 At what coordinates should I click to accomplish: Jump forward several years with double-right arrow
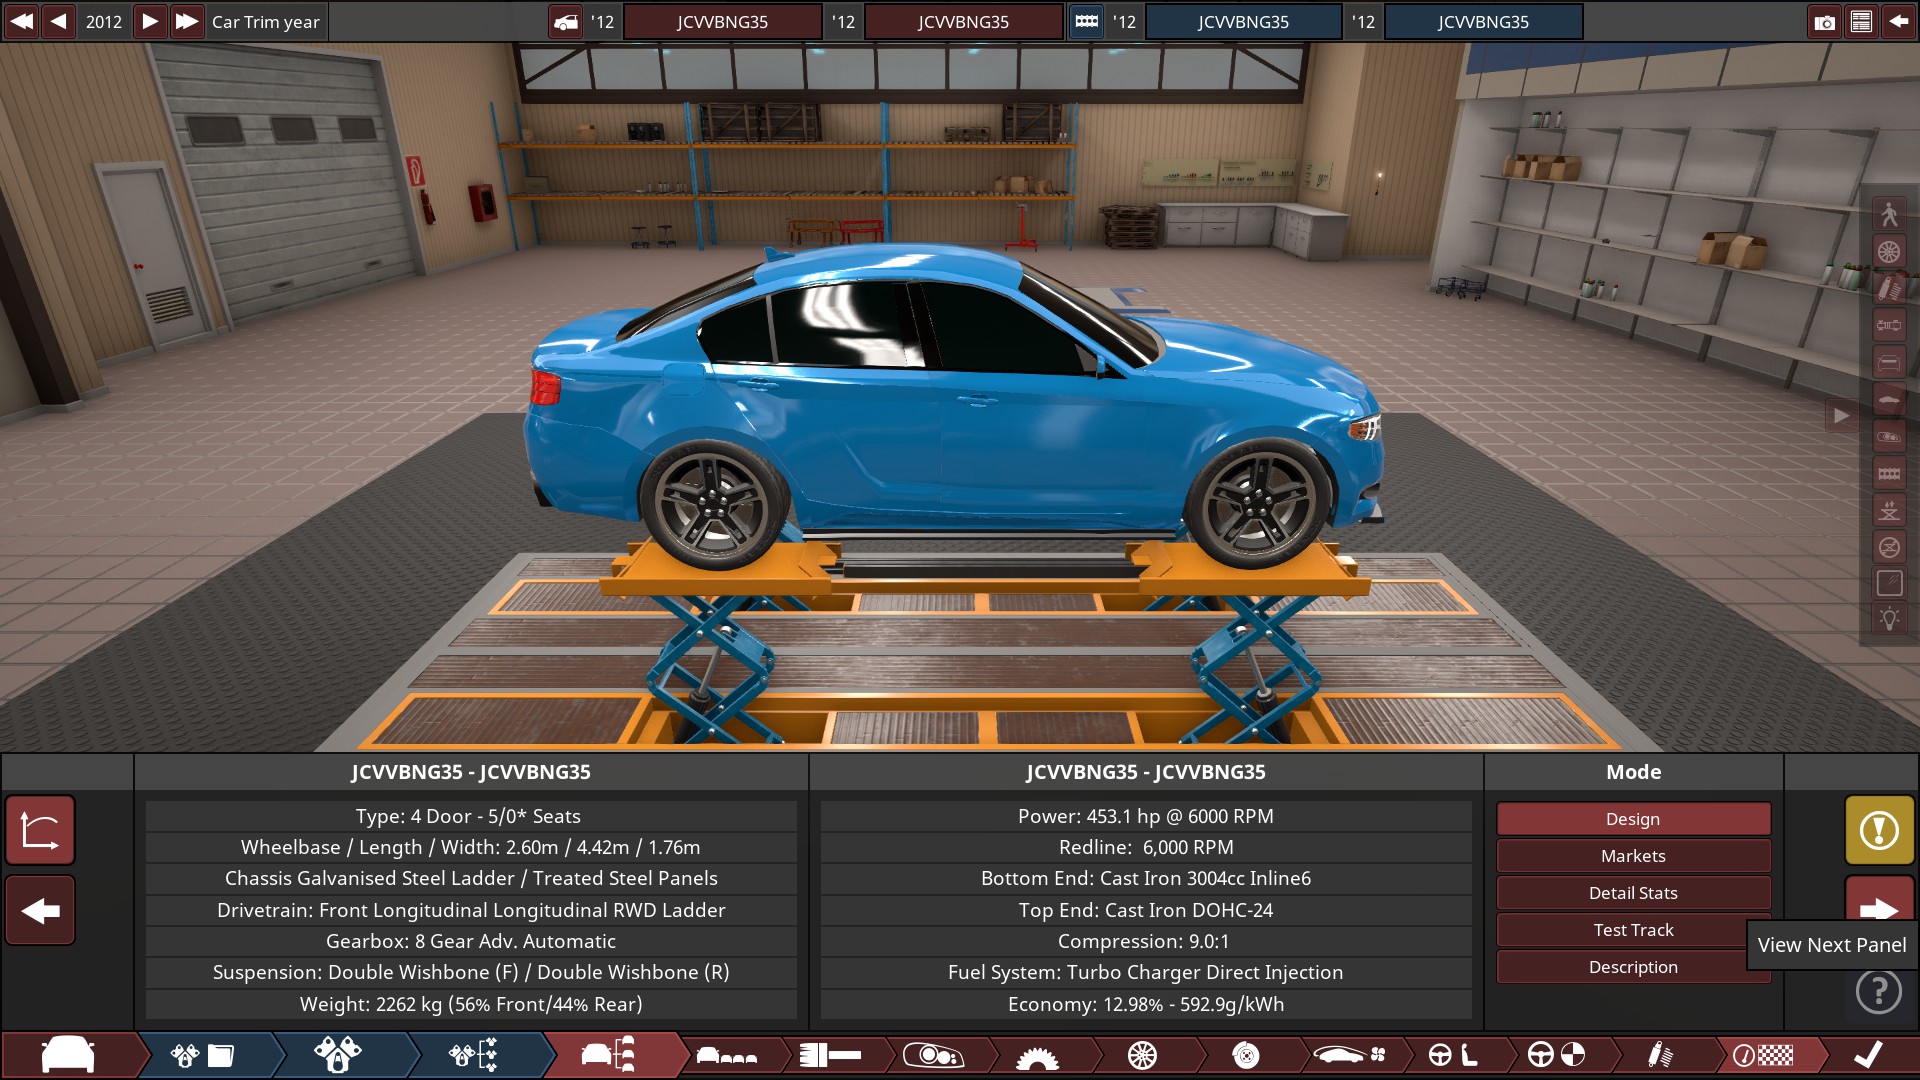click(186, 21)
